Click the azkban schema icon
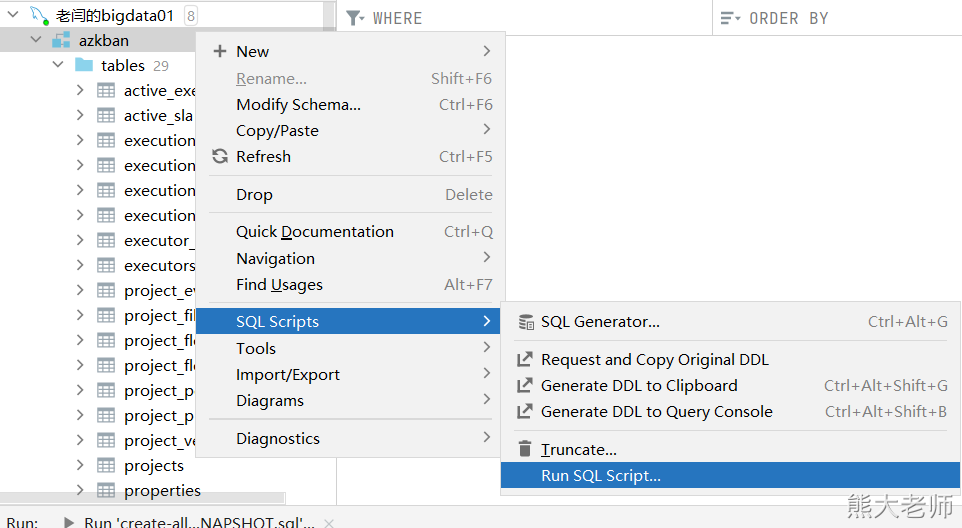962x528 pixels. pyautogui.click(x=61, y=41)
